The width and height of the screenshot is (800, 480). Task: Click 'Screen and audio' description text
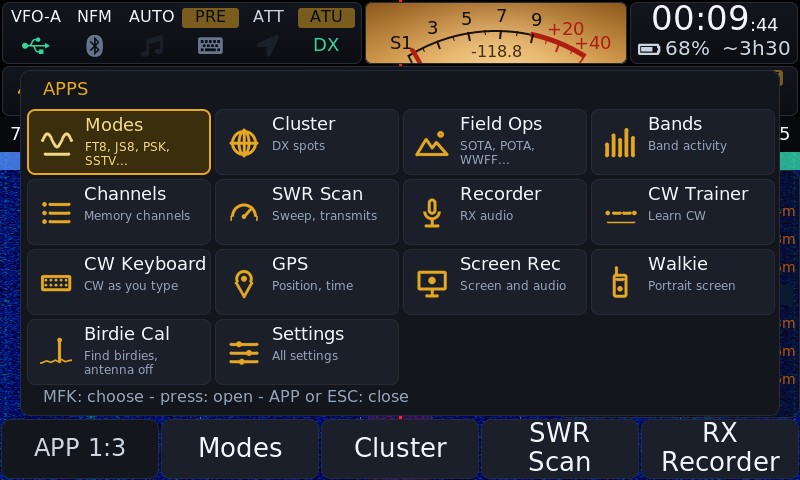(513, 286)
